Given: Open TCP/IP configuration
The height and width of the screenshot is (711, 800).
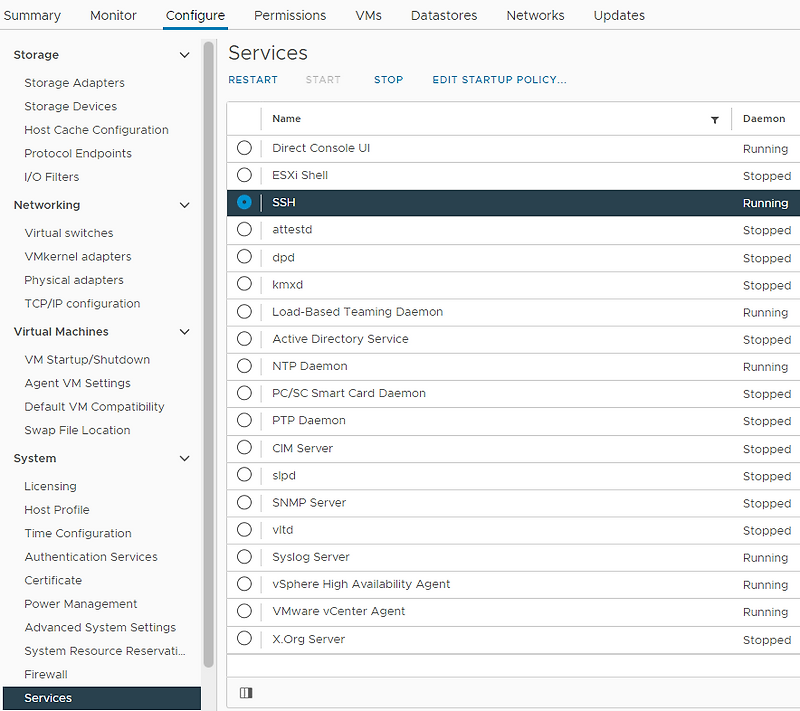Looking at the screenshot, I should [x=82, y=303].
